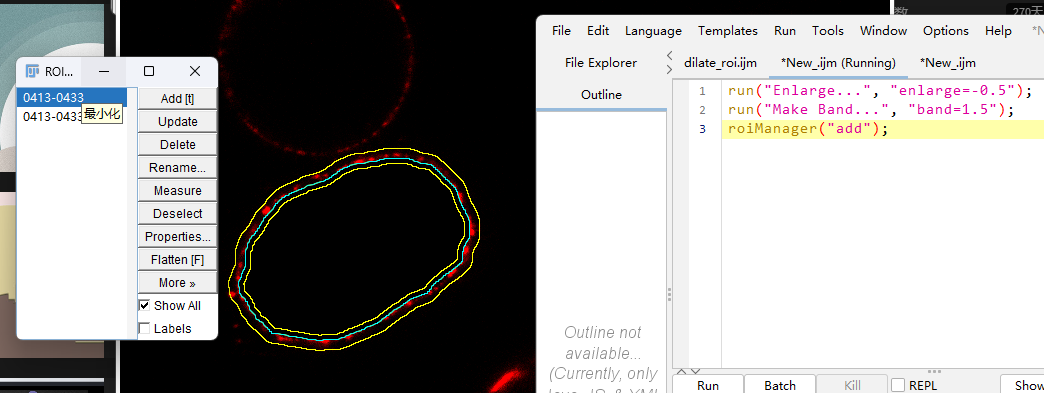
Task: Maximize the ROI Manager window
Action: [x=149, y=71]
